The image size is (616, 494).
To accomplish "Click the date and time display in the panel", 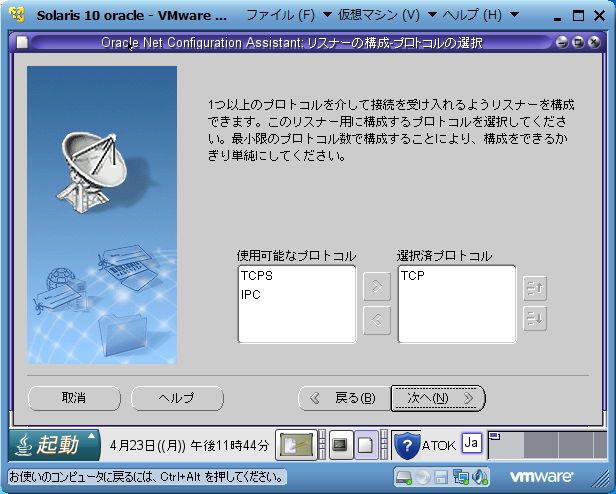I will pos(190,445).
